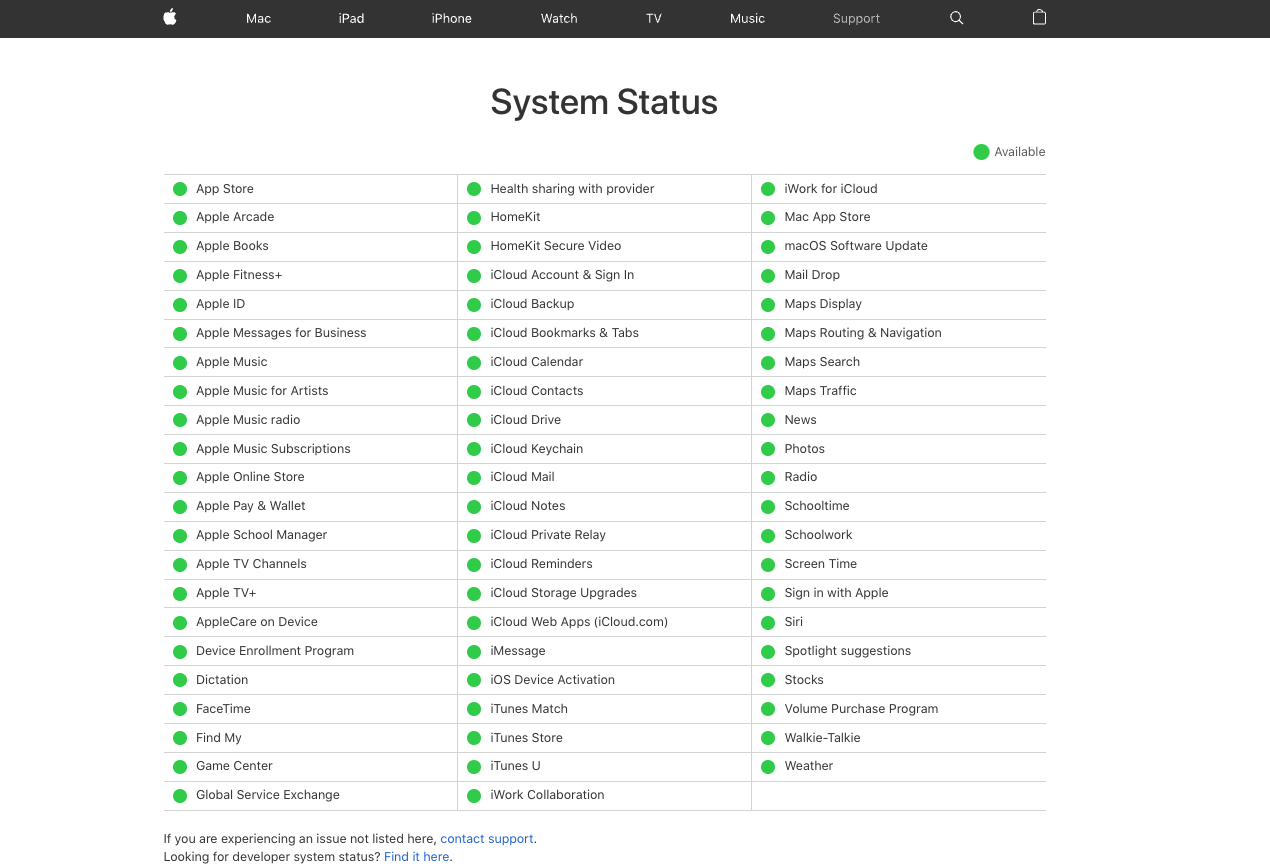Select the Schoolwork entry
This screenshot has width=1270, height=864.
tap(818, 535)
